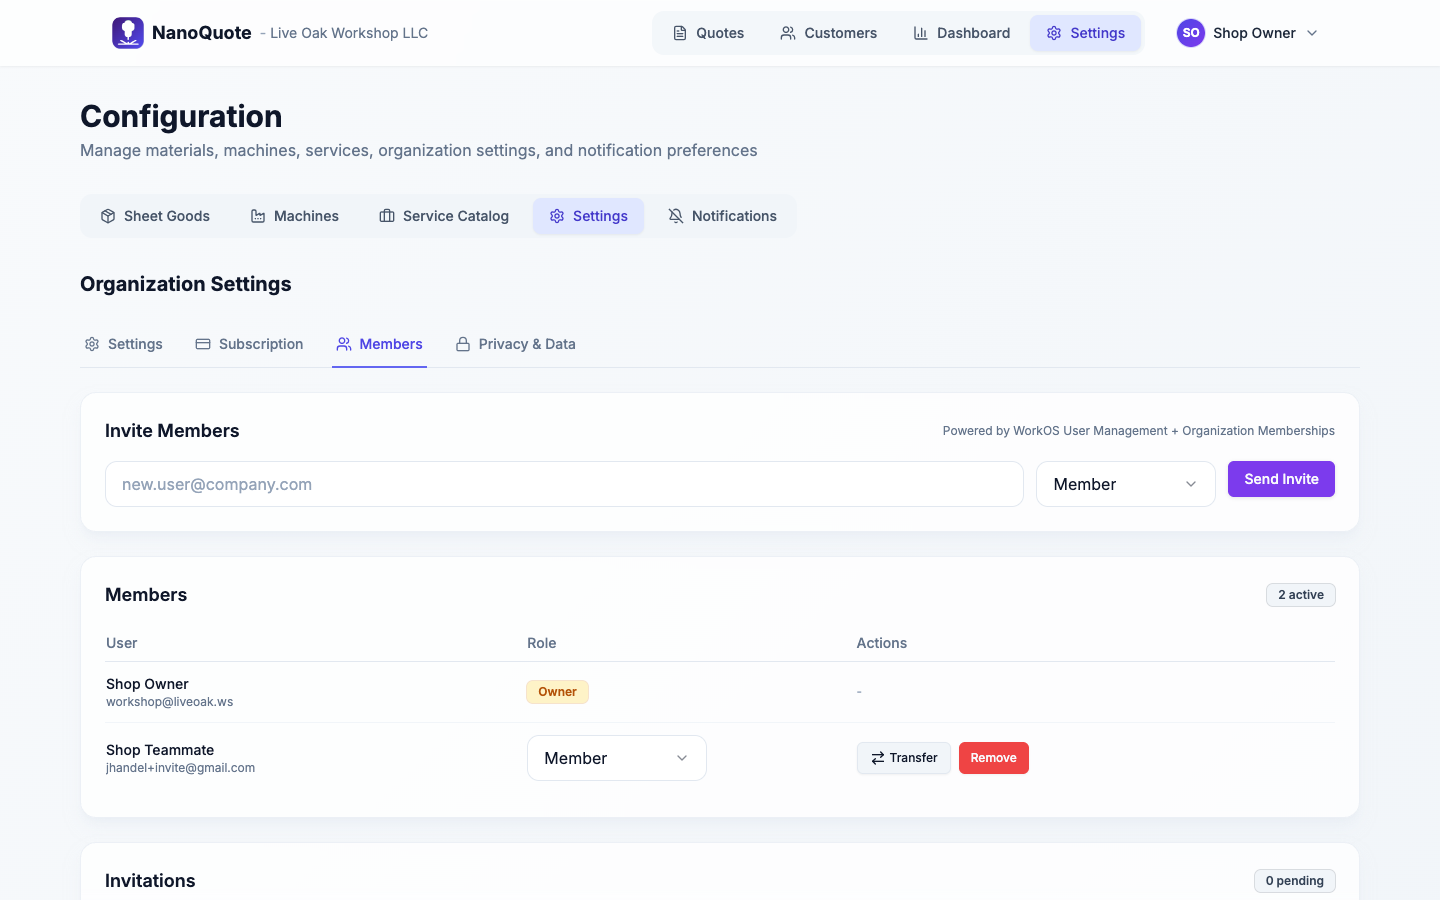The height and width of the screenshot is (900, 1440).
Task: Open the top navigation Settings item
Action: pos(1086,33)
